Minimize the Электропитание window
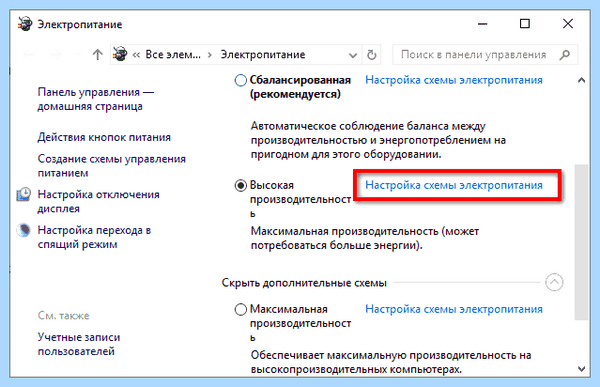 (x=483, y=24)
